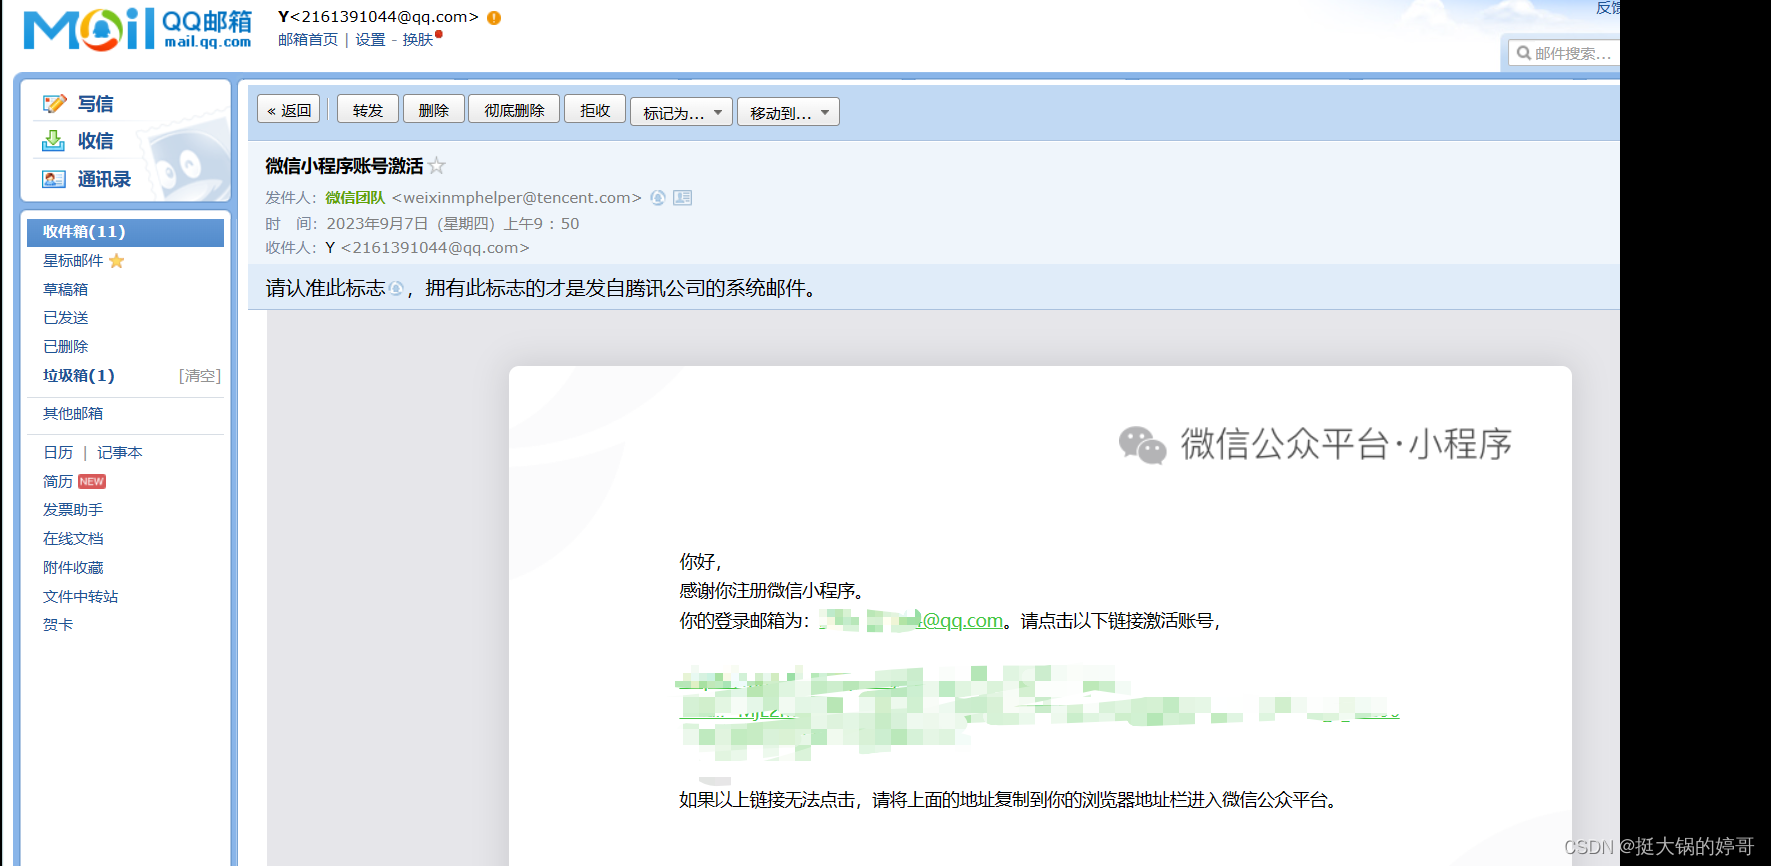Click the sender address weixinmphelper@tencent.com
This screenshot has width=1771, height=866.
click(517, 198)
